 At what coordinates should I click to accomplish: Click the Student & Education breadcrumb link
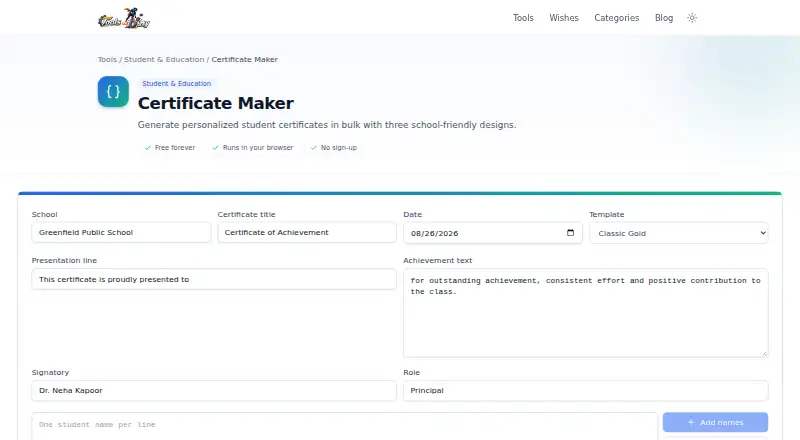tap(164, 60)
